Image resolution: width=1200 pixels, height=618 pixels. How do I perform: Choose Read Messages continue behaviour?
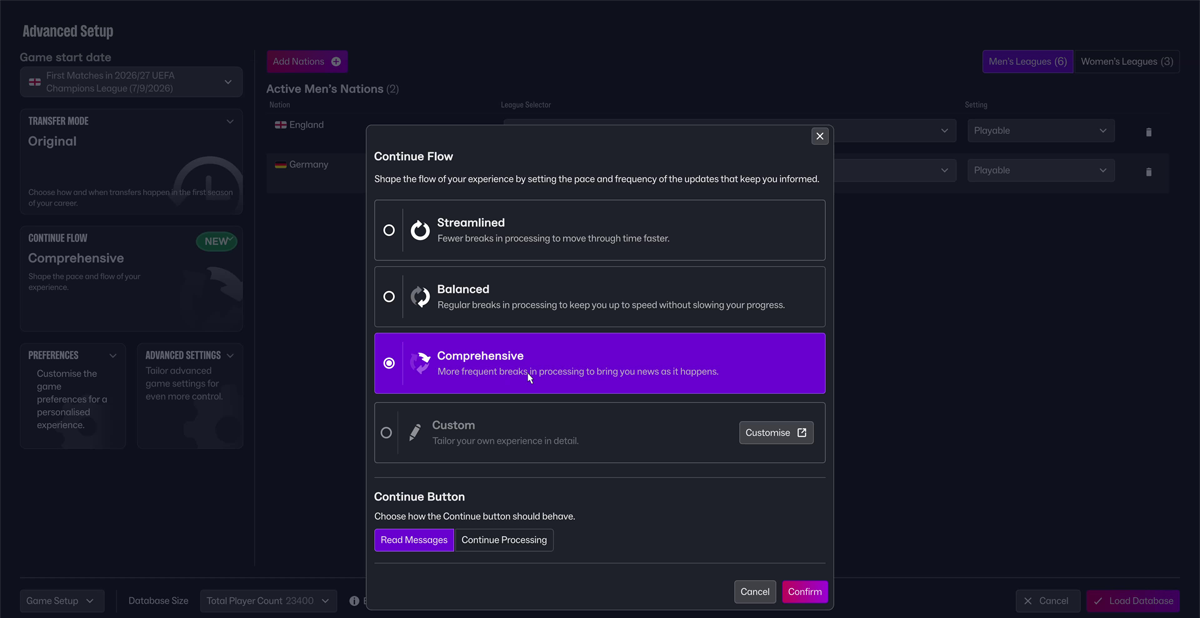coord(414,540)
